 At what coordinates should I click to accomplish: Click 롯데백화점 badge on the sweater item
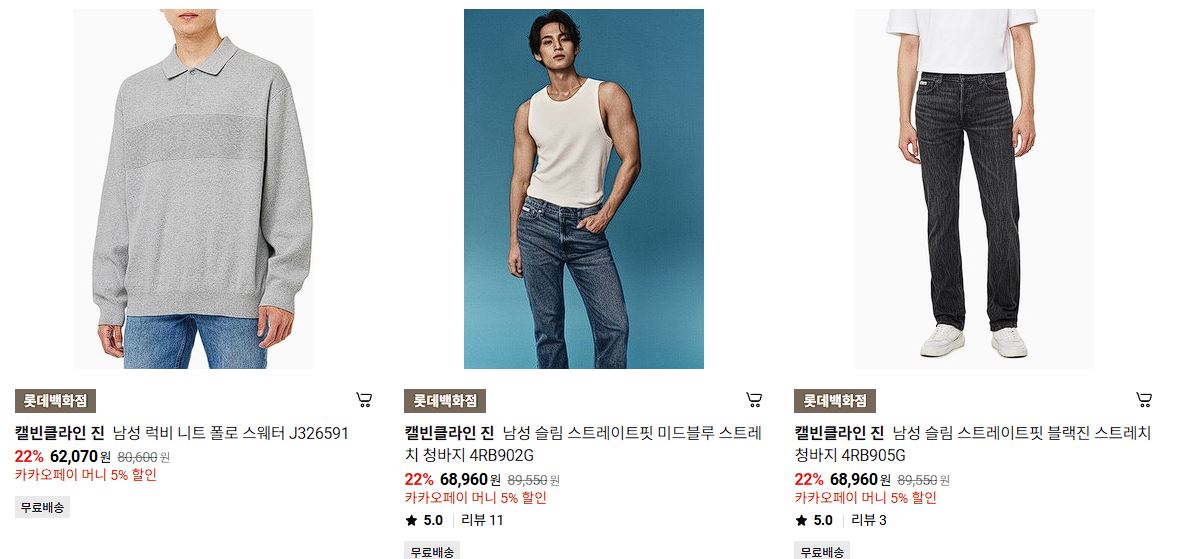coord(55,401)
